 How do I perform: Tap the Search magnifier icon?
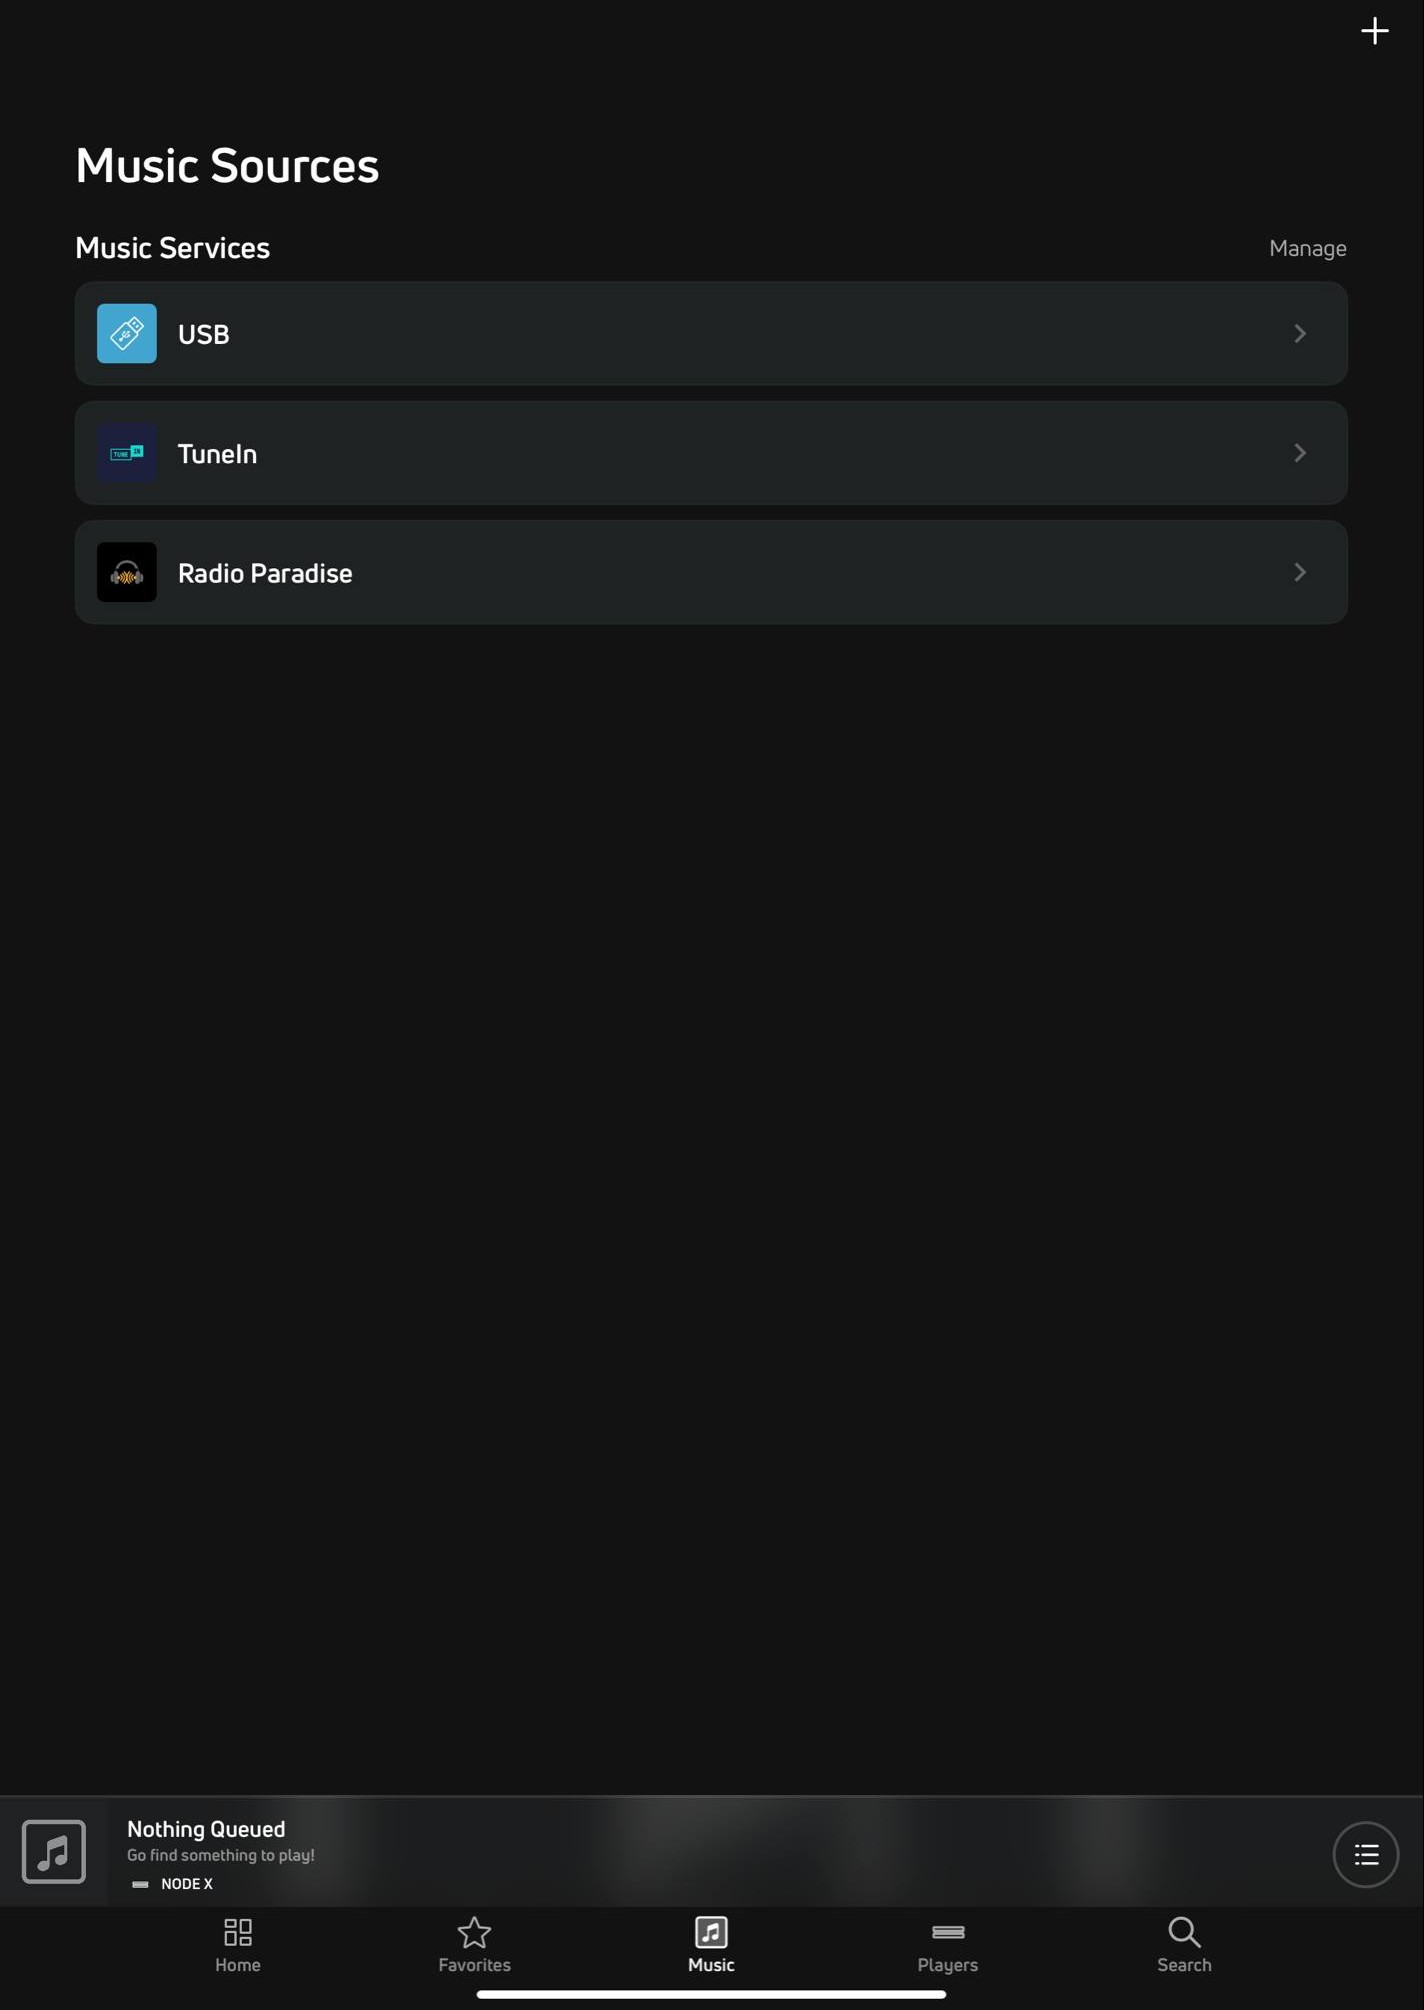(1184, 1932)
